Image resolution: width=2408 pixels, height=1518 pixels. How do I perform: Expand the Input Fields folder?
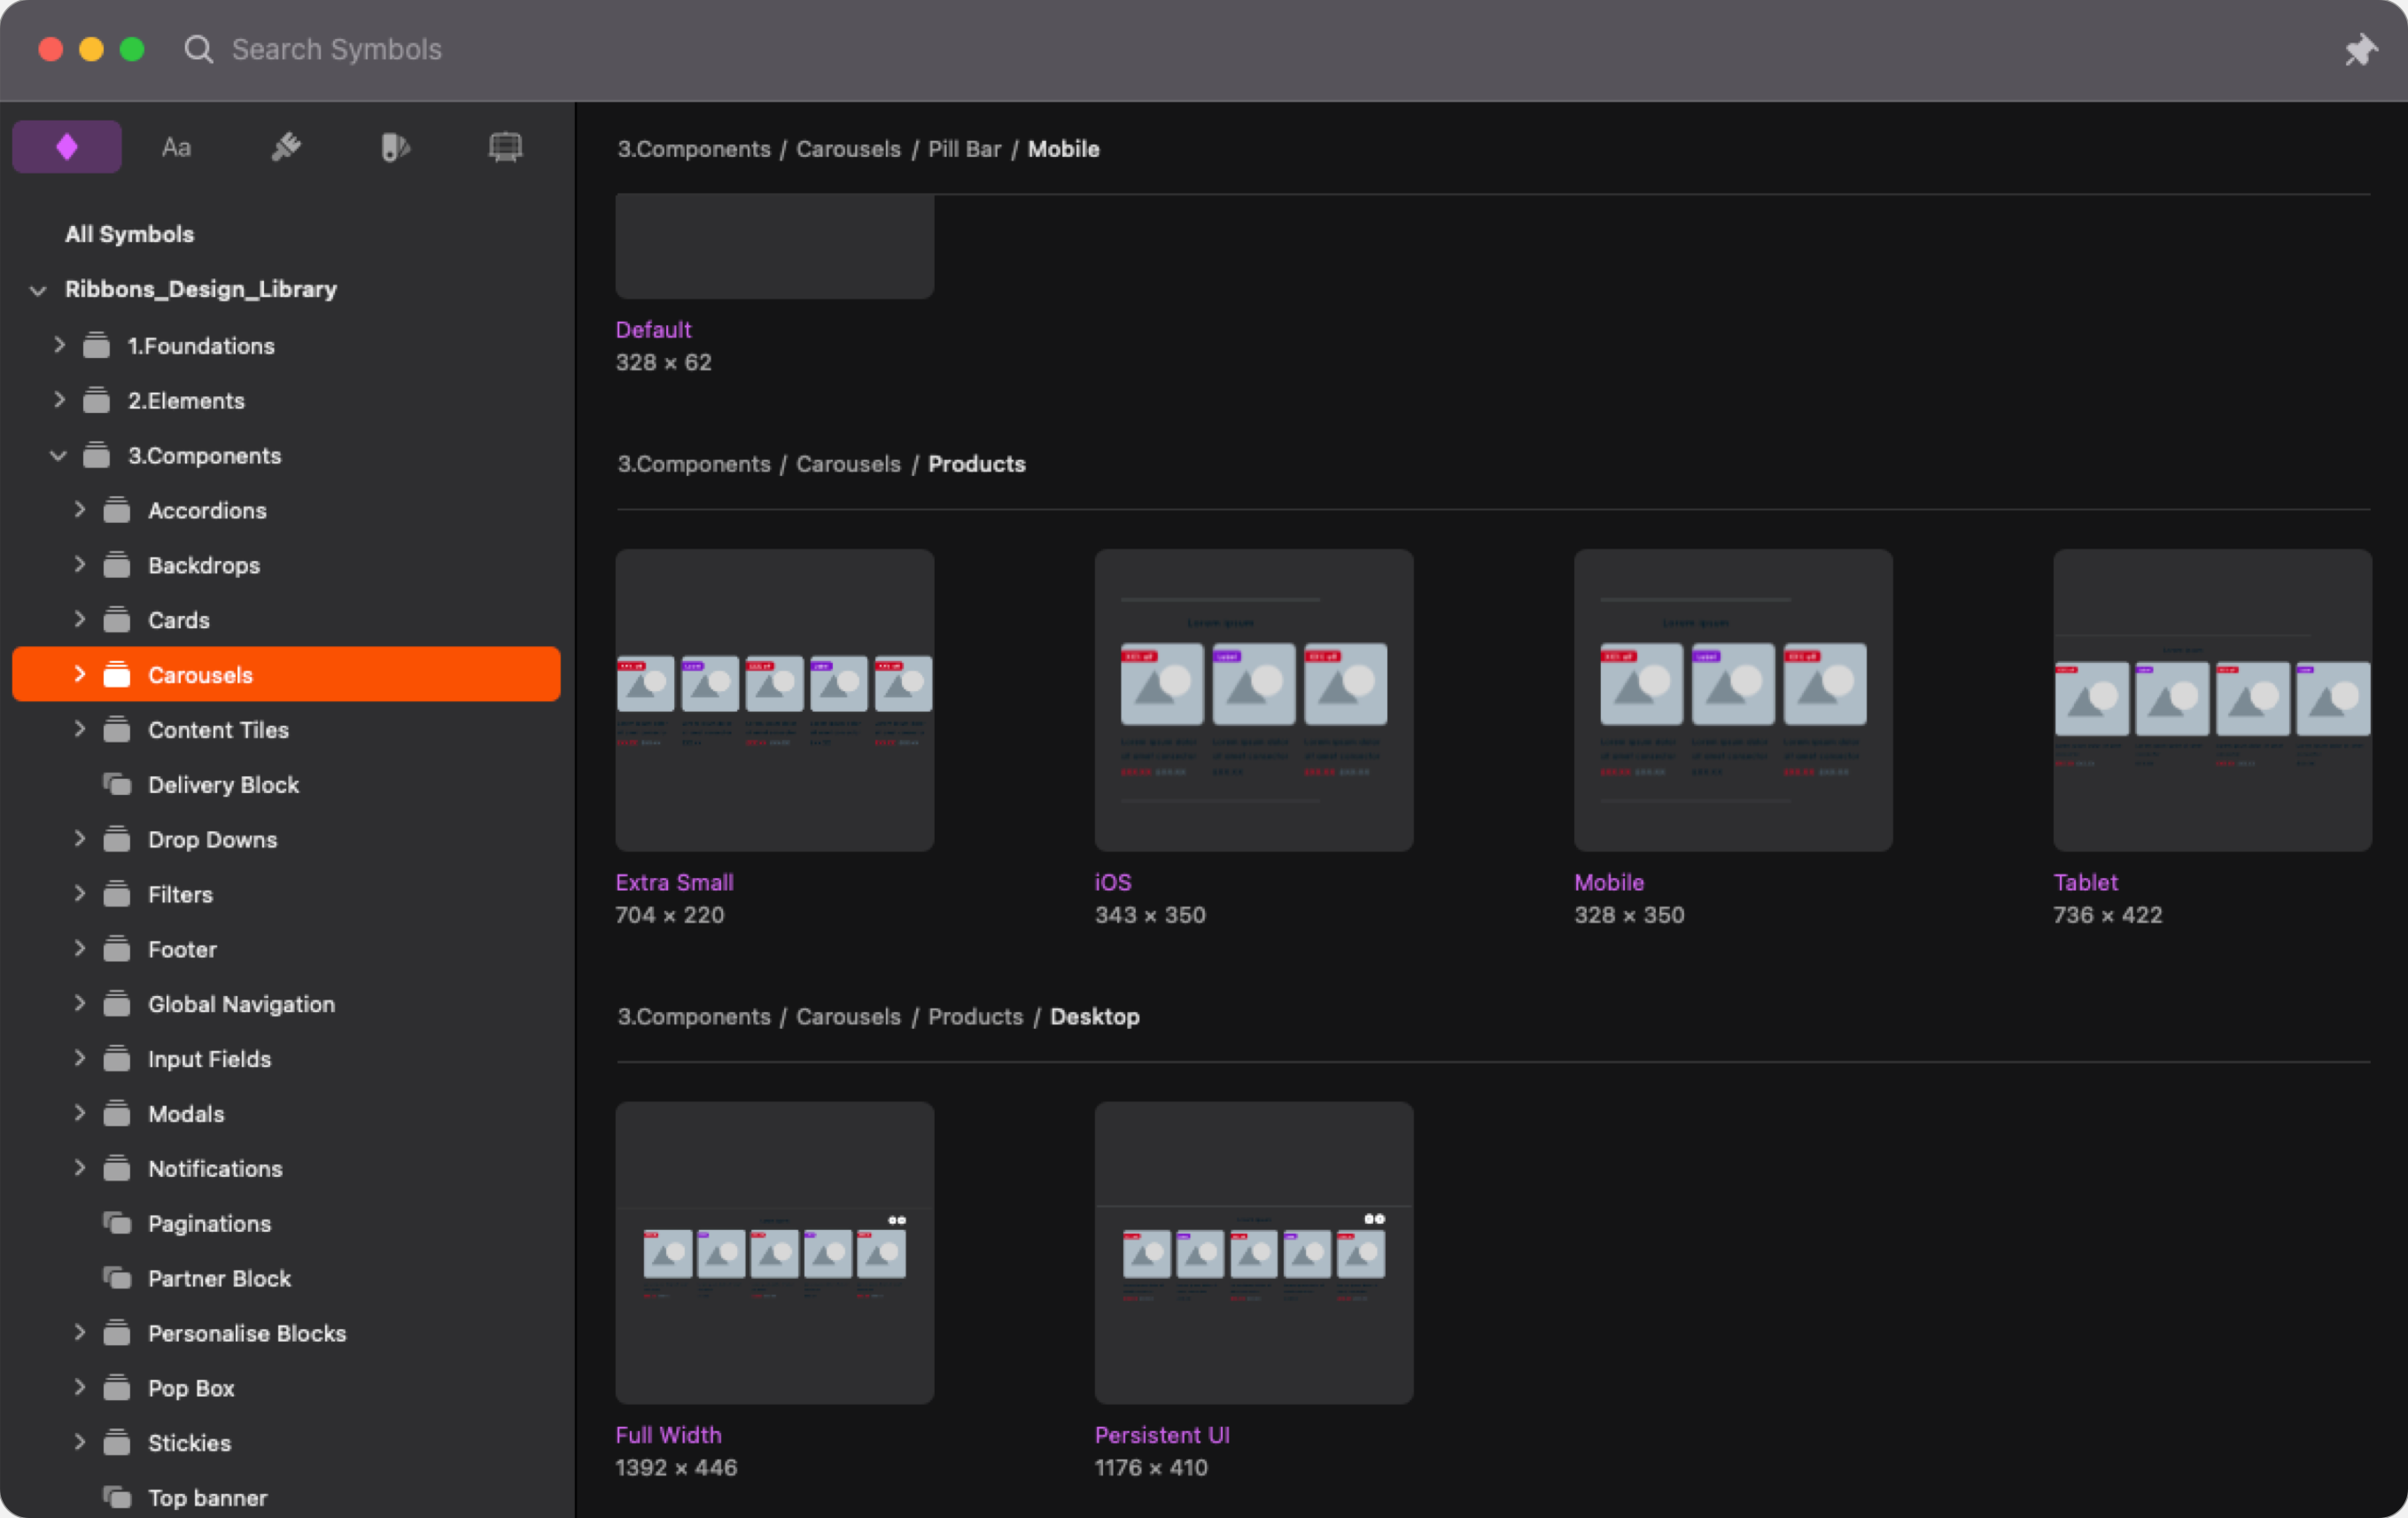80,1058
